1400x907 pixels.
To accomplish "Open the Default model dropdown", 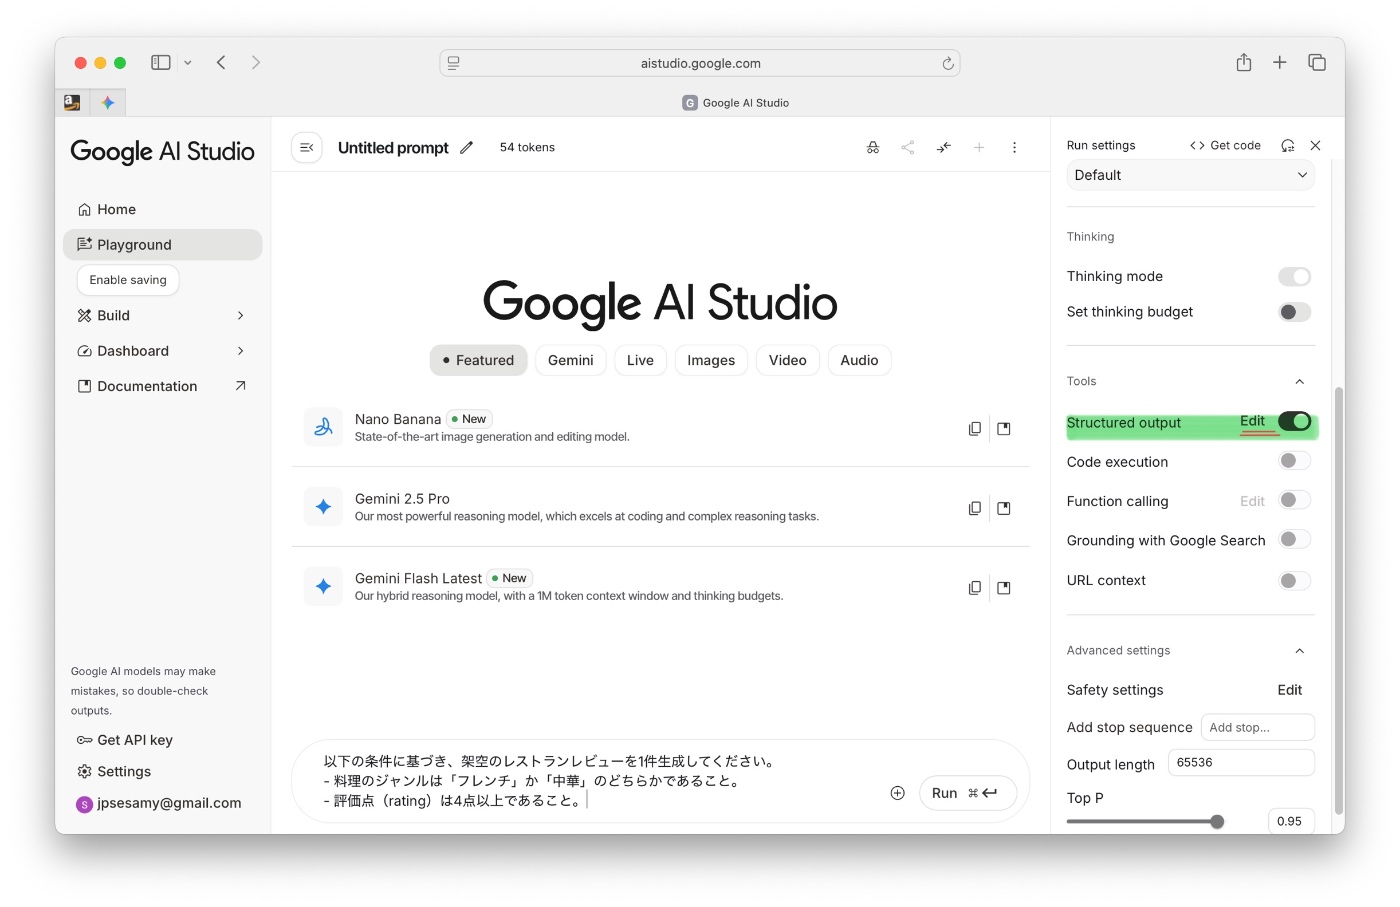I will click(x=1190, y=175).
